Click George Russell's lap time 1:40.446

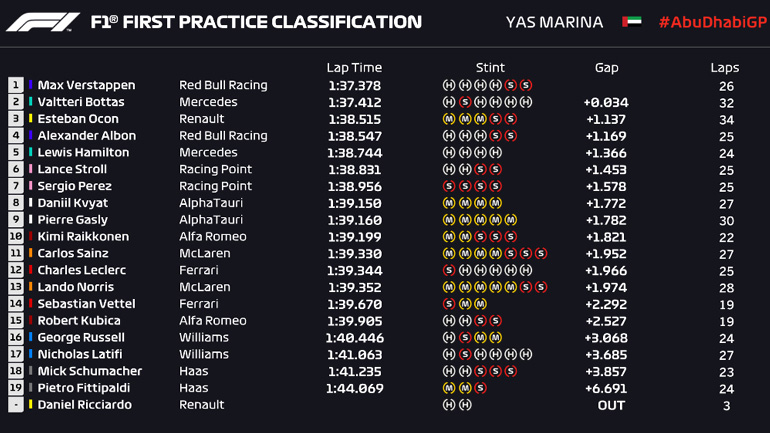tap(354, 338)
